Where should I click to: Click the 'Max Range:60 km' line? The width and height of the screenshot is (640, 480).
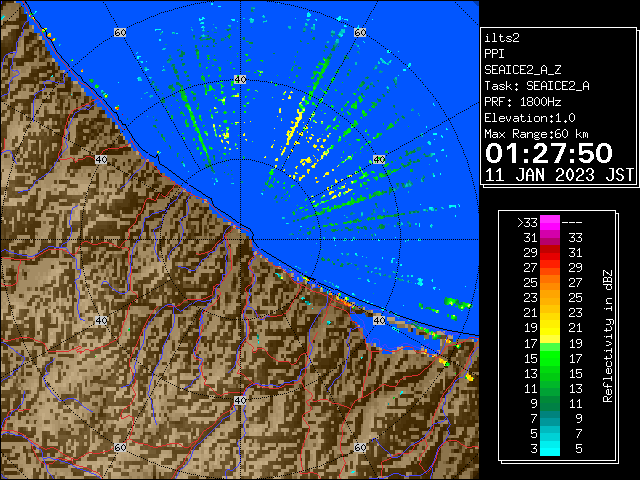pyautogui.click(x=536, y=134)
